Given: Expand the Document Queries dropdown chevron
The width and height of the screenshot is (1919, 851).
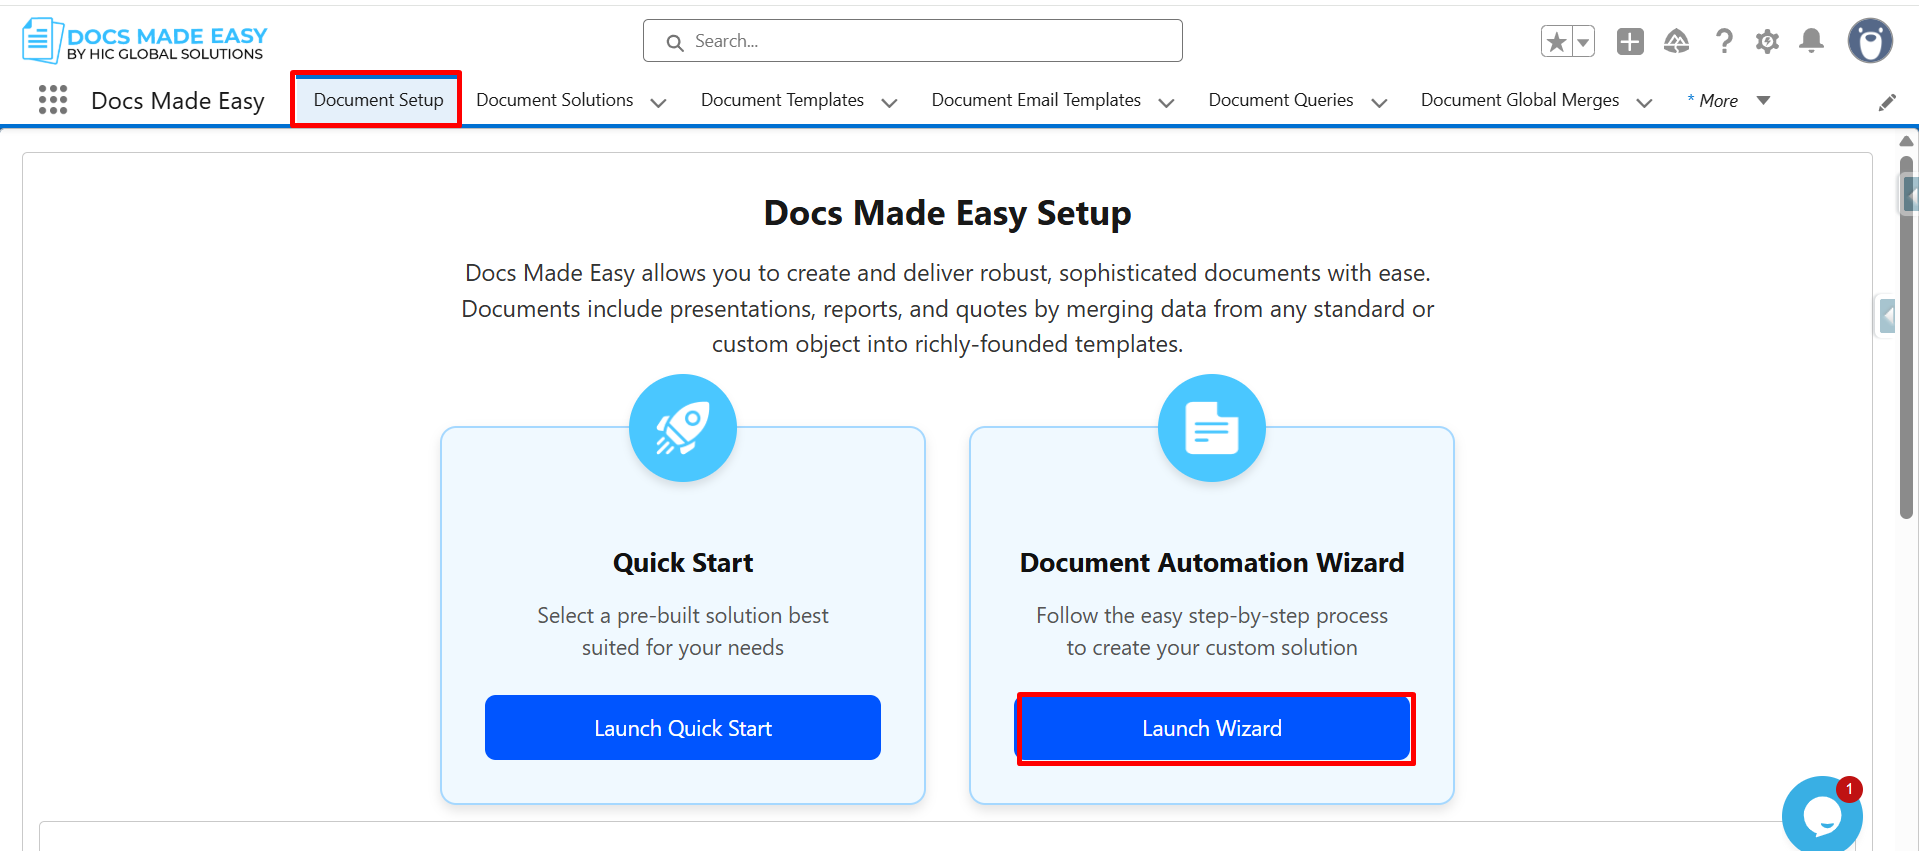Looking at the screenshot, I should tap(1379, 102).
